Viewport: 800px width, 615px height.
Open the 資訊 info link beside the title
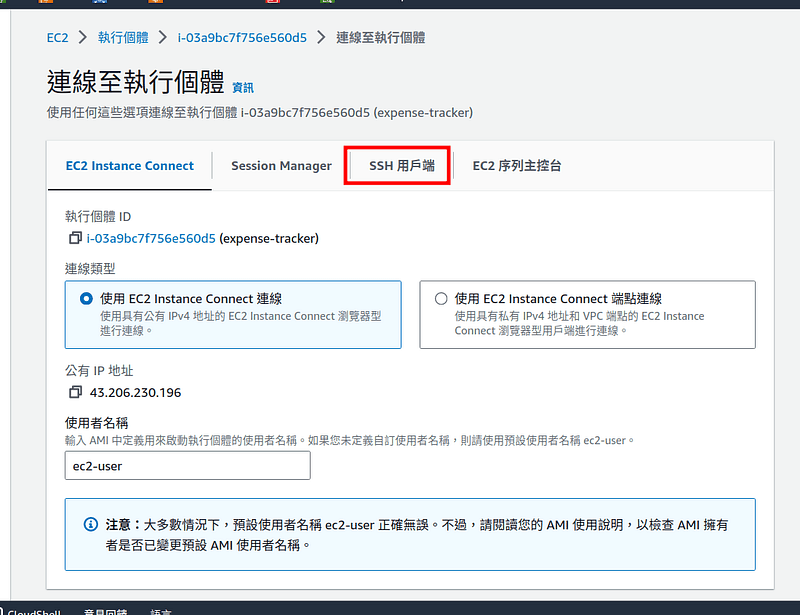[x=243, y=88]
